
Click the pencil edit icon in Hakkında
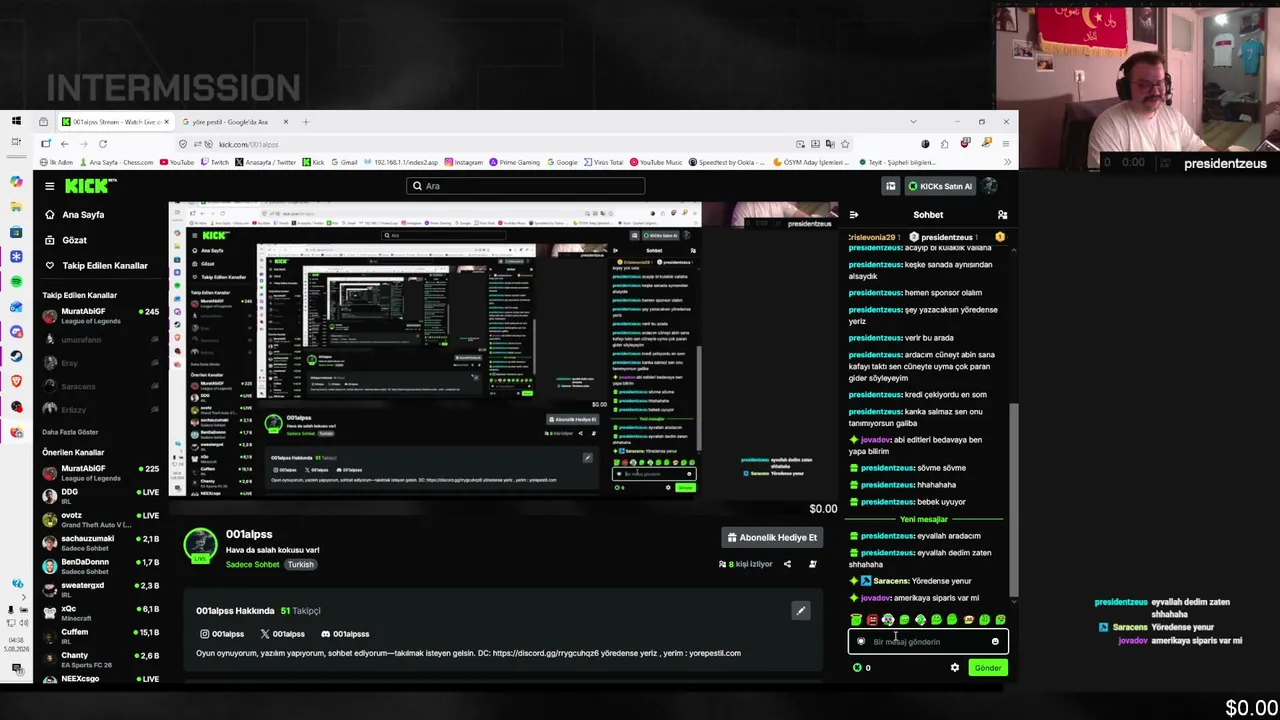pos(800,611)
